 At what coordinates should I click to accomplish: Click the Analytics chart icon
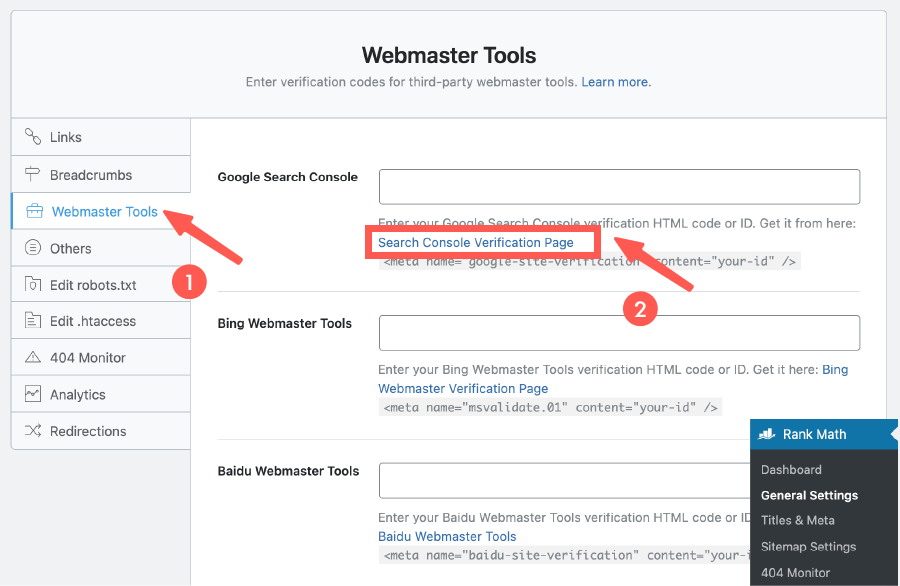click(33, 394)
